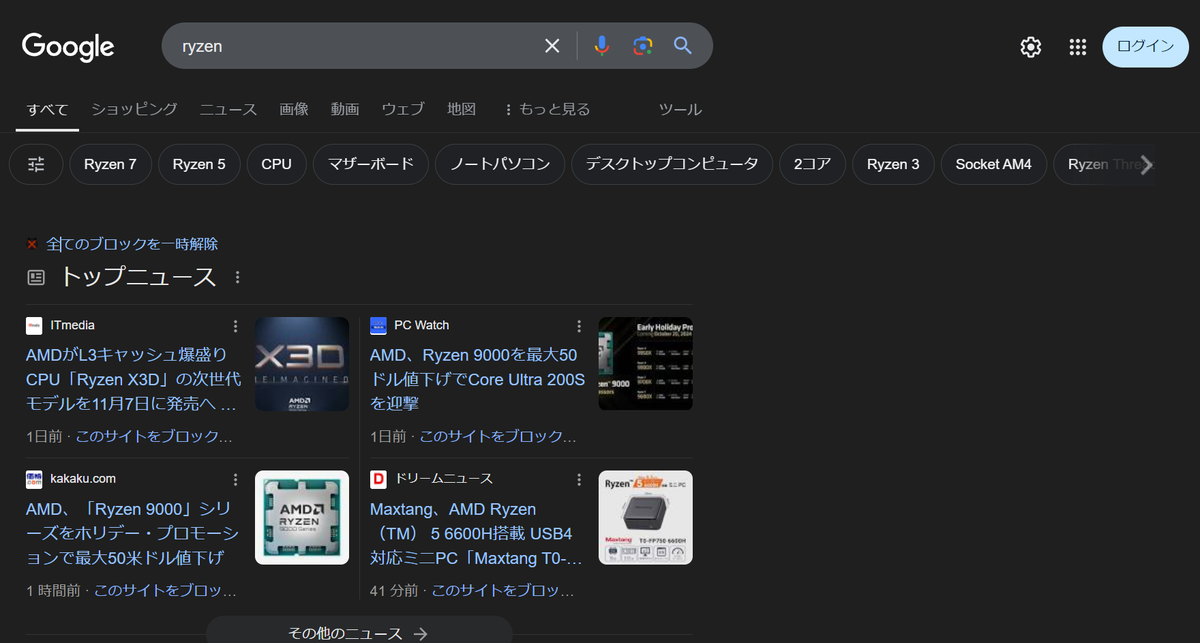Image resolution: width=1200 pixels, height=643 pixels.
Task: Click the PC Watch site favicon
Action: tap(378, 325)
